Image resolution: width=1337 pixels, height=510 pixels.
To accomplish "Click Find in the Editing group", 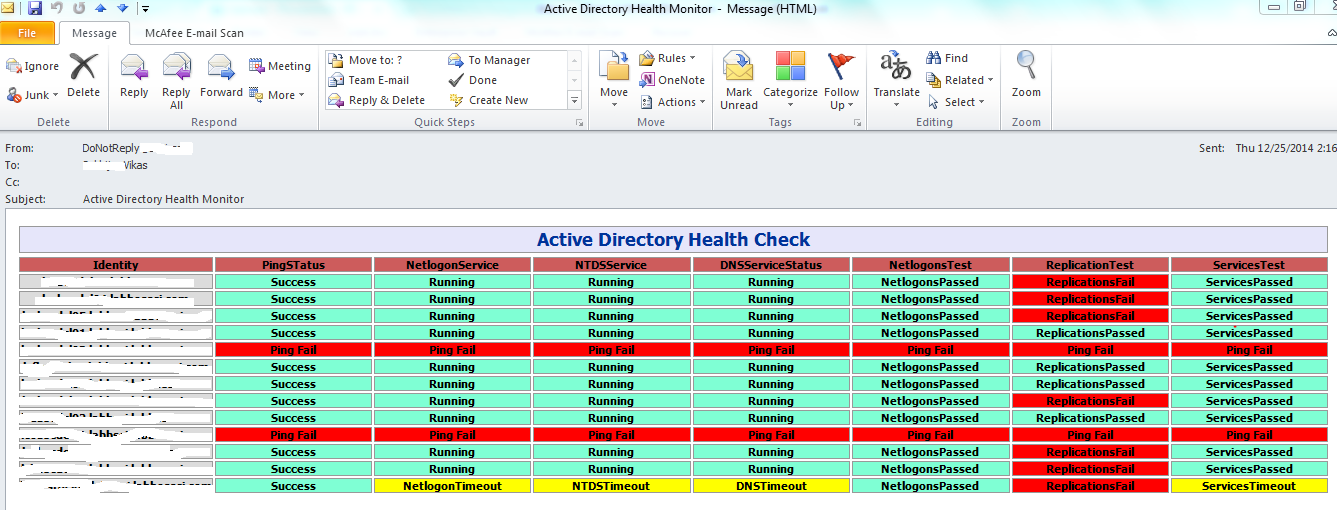I will pyautogui.click(x=947, y=58).
